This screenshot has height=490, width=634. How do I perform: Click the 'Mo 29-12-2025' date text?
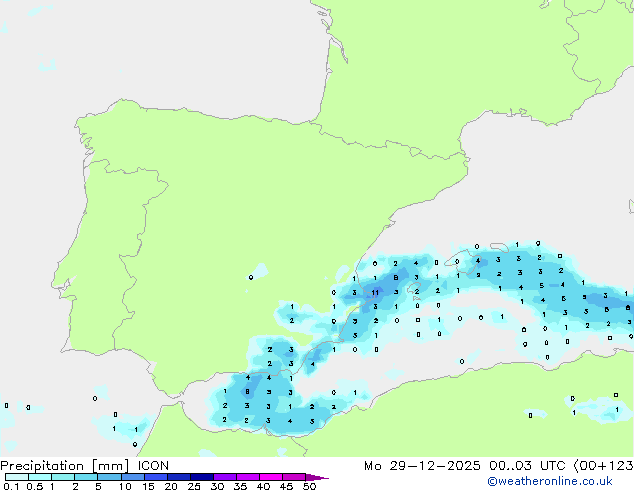click(422, 466)
